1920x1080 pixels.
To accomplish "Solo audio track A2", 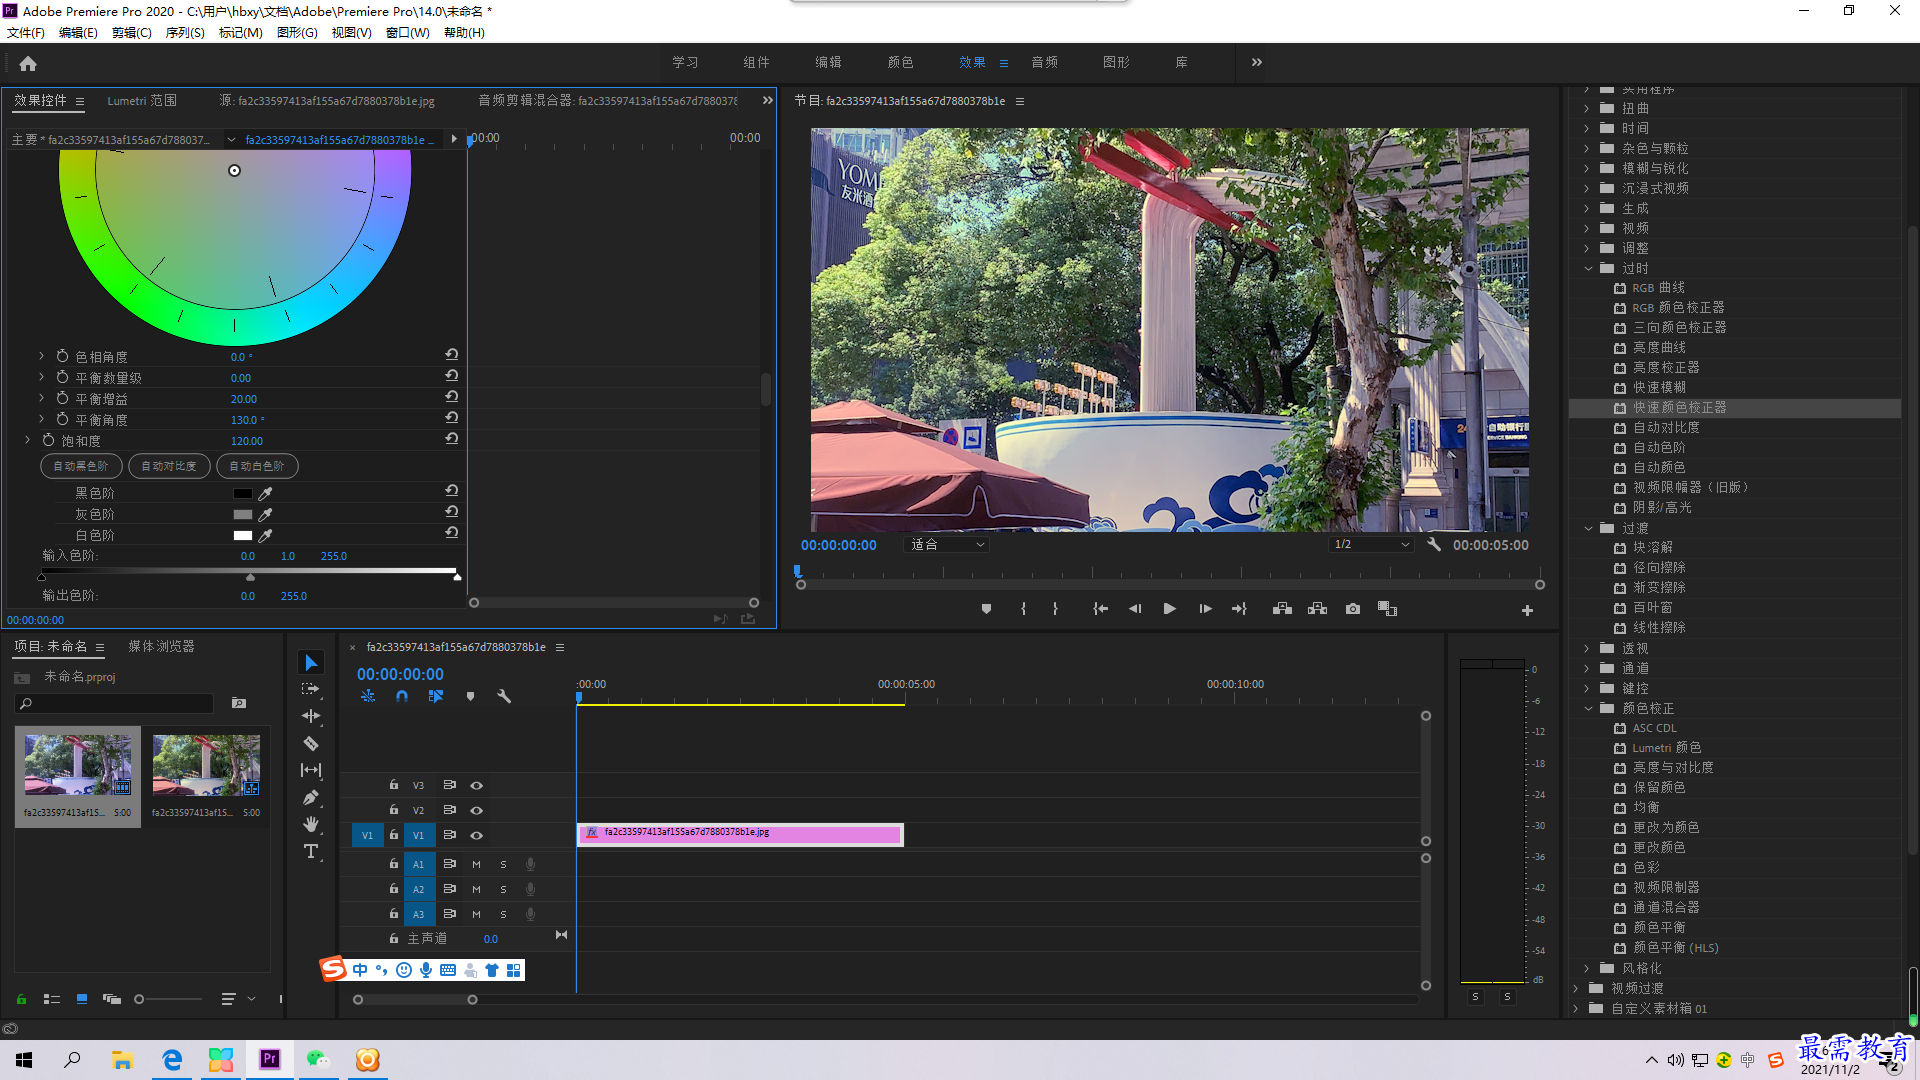I will click(503, 889).
